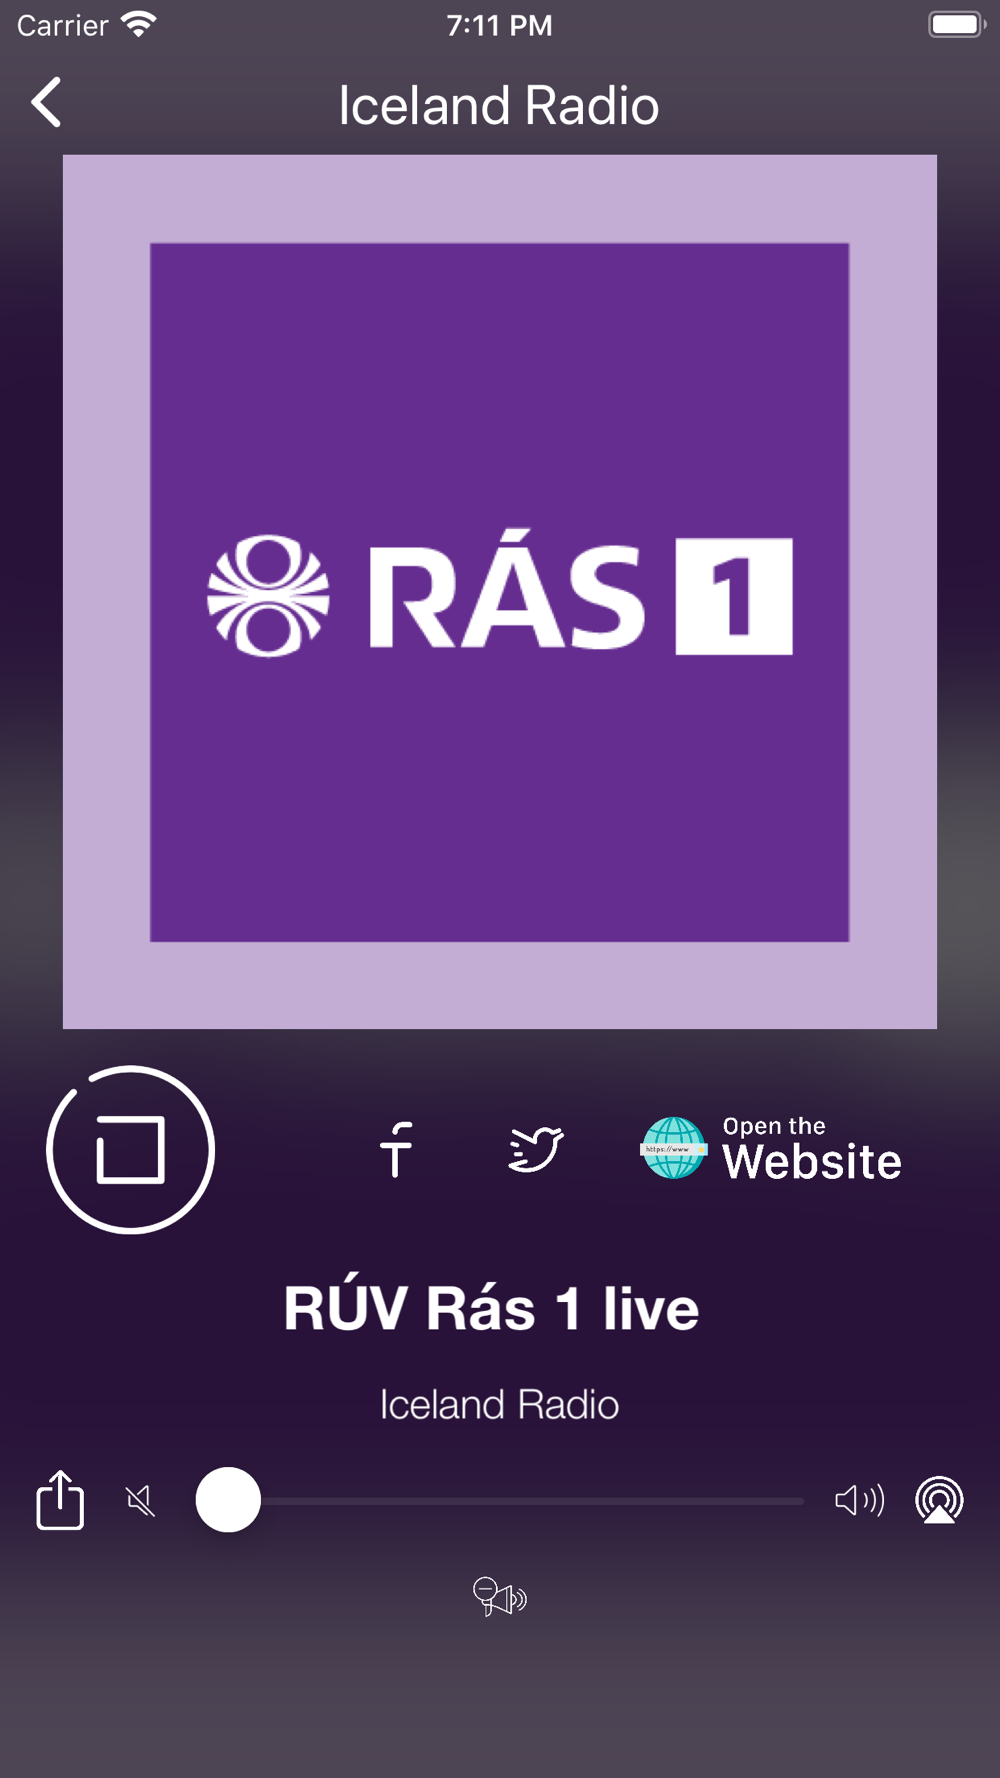Open the Website link text

pos(812,1149)
